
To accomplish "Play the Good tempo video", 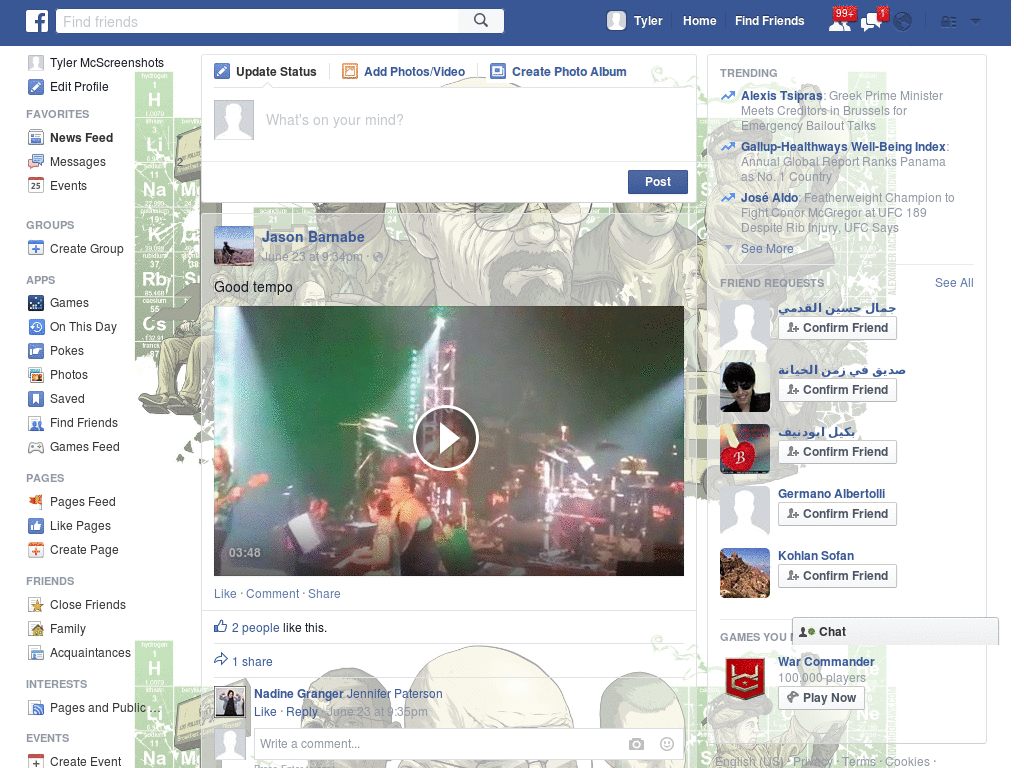I will 446,438.
